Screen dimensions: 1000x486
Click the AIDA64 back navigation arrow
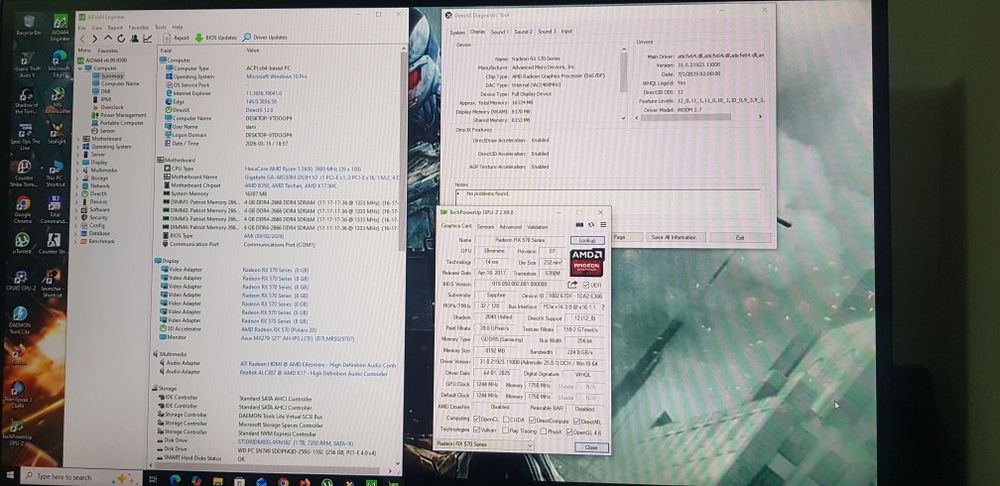(x=83, y=38)
